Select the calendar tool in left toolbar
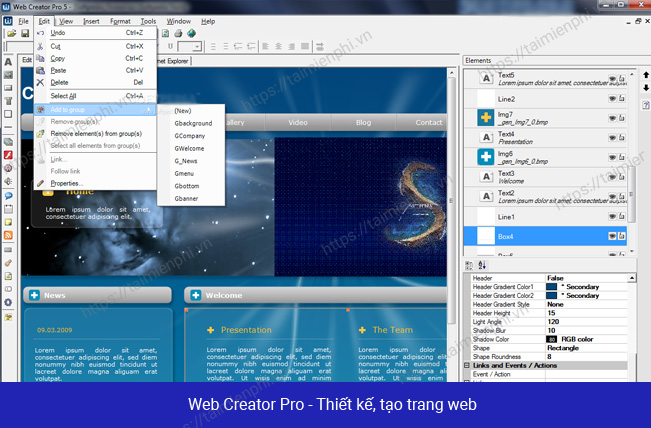Screen dimensions: 651x428 pos(8,209)
